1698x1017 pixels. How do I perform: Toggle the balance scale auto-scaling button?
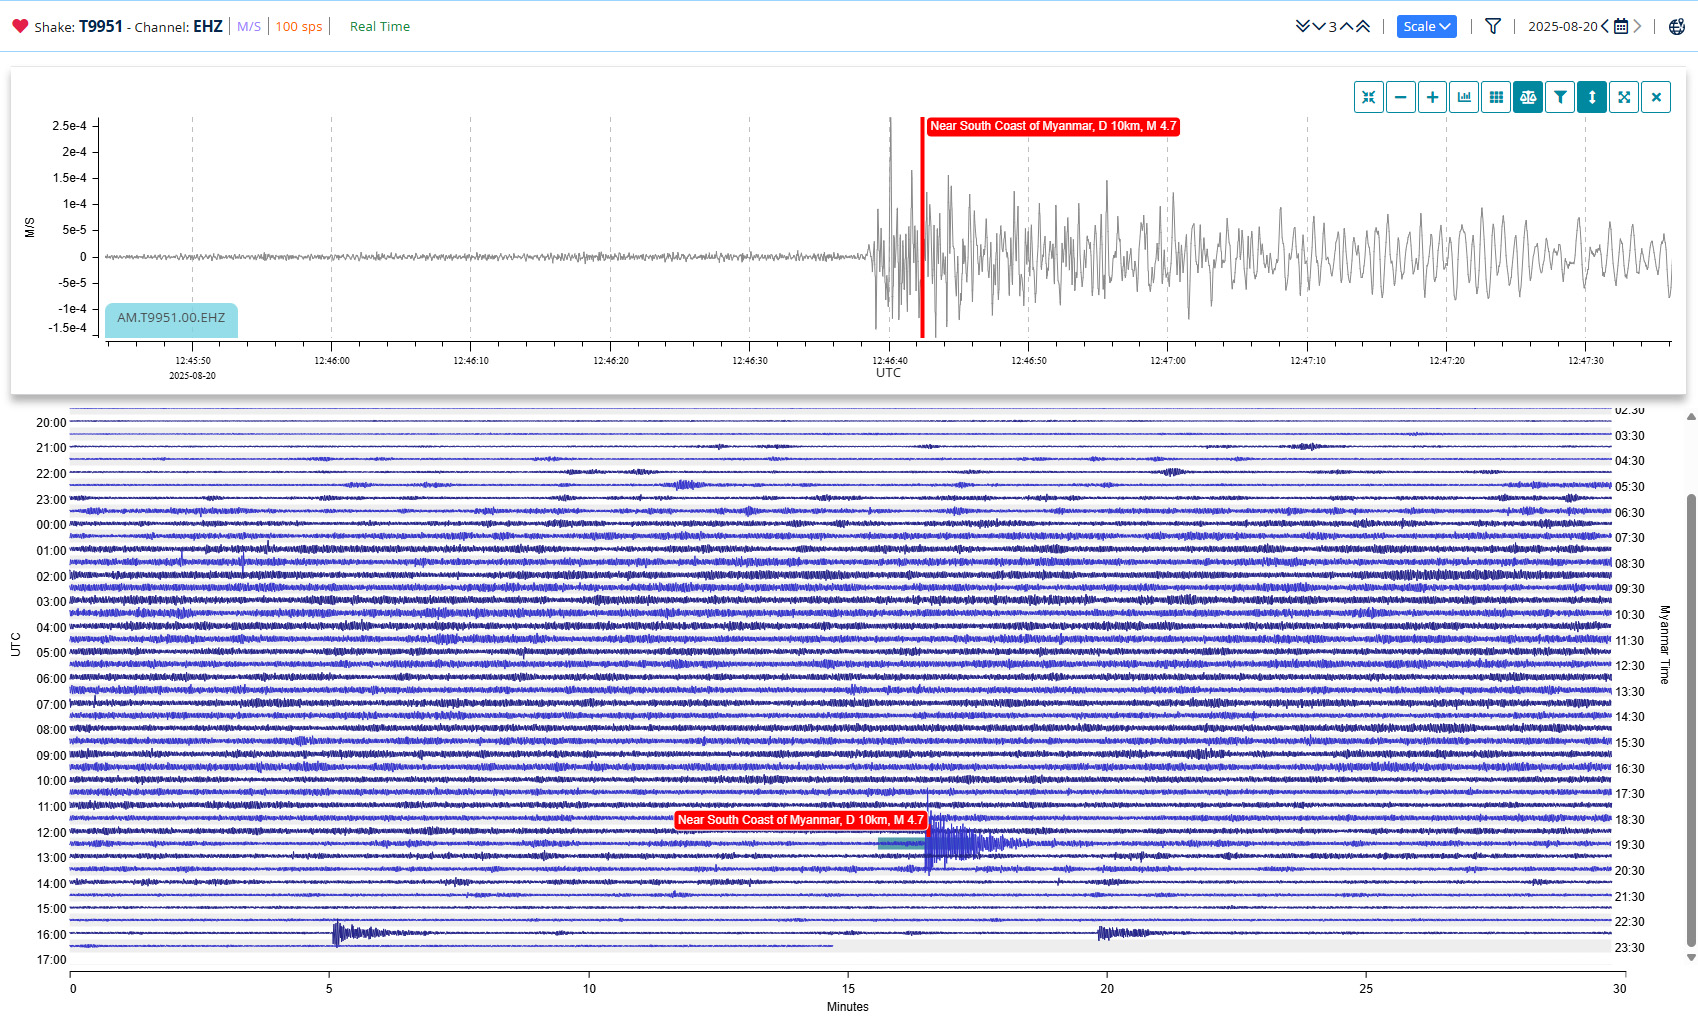tap(1528, 97)
